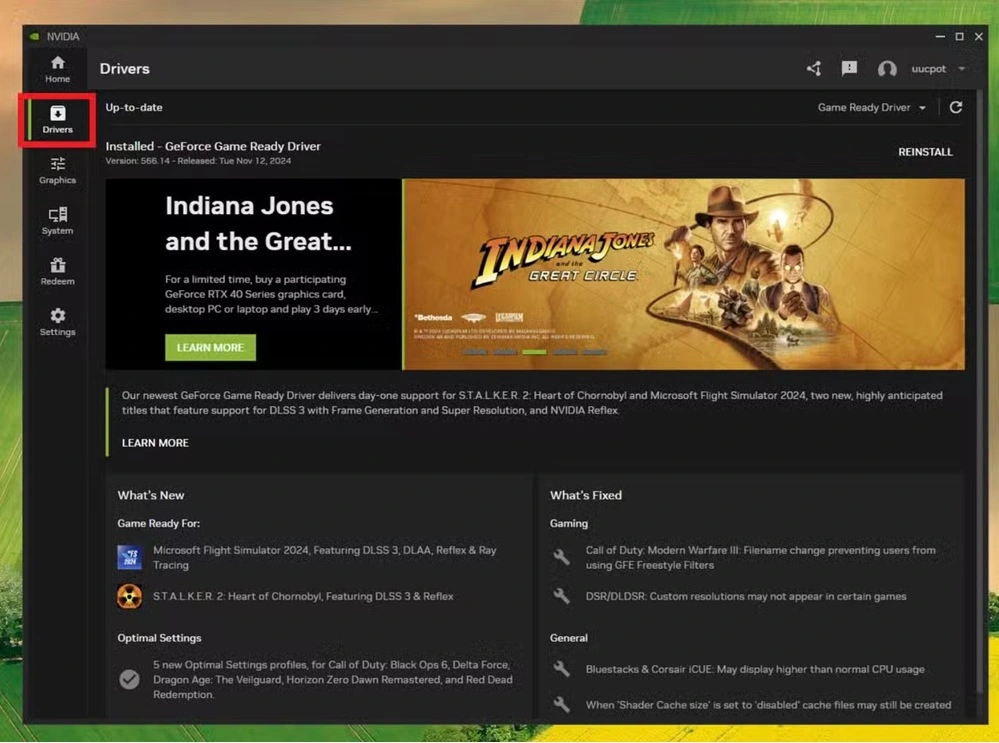Open the Graphics sidebar section
The image size is (999, 743).
click(57, 170)
